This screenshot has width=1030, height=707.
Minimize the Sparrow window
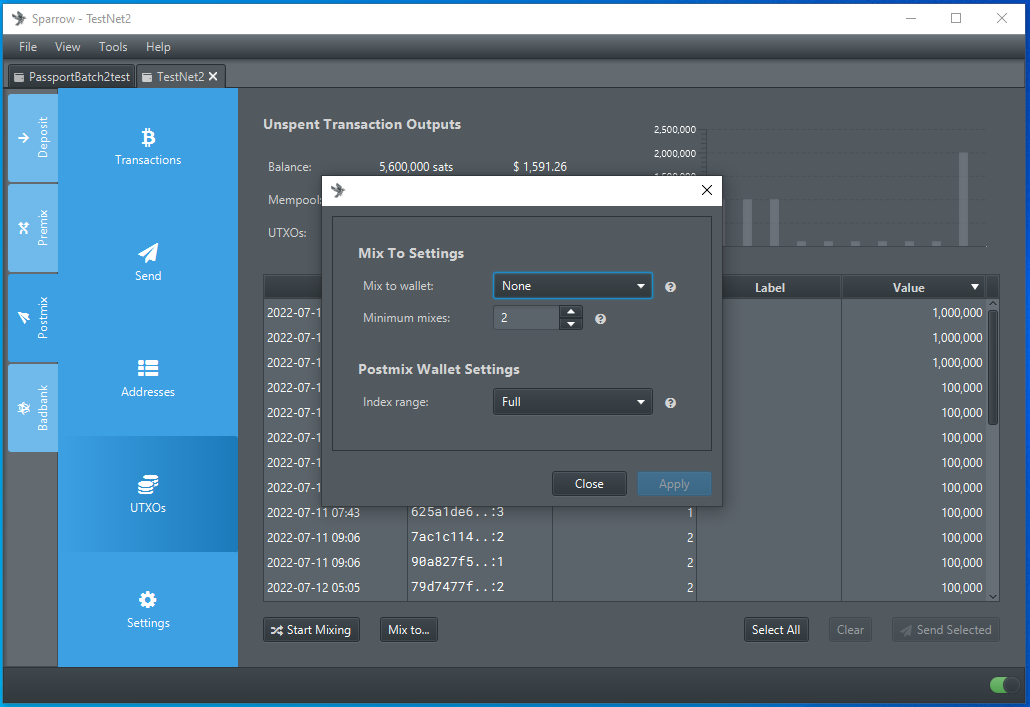910,18
